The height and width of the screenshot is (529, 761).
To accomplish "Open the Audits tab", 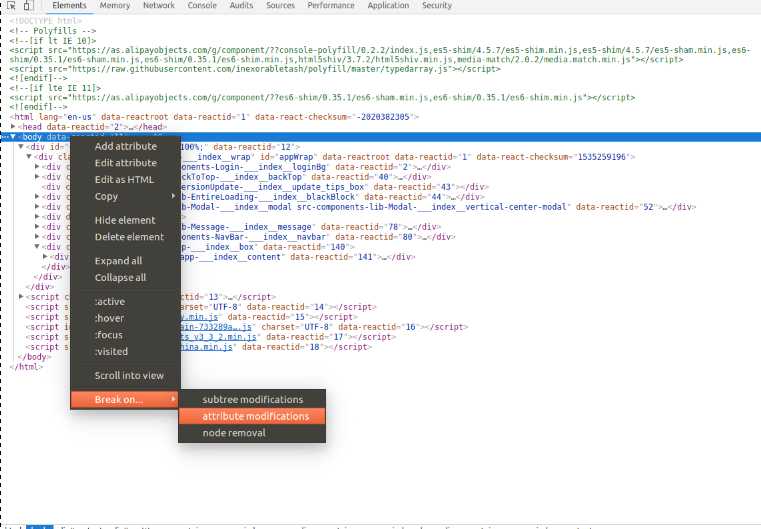I will coord(241,6).
